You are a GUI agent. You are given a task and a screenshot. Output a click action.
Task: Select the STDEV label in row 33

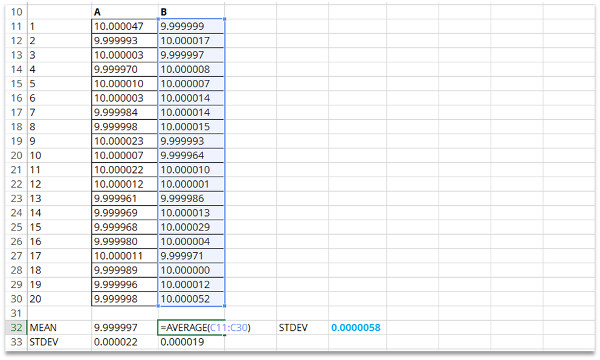(x=59, y=342)
